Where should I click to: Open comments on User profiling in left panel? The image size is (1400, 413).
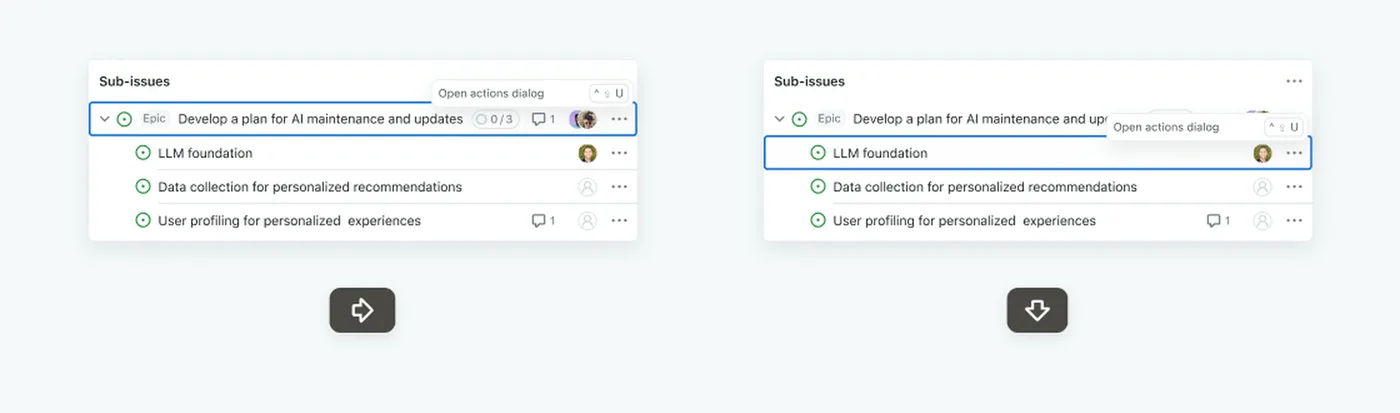(543, 221)
